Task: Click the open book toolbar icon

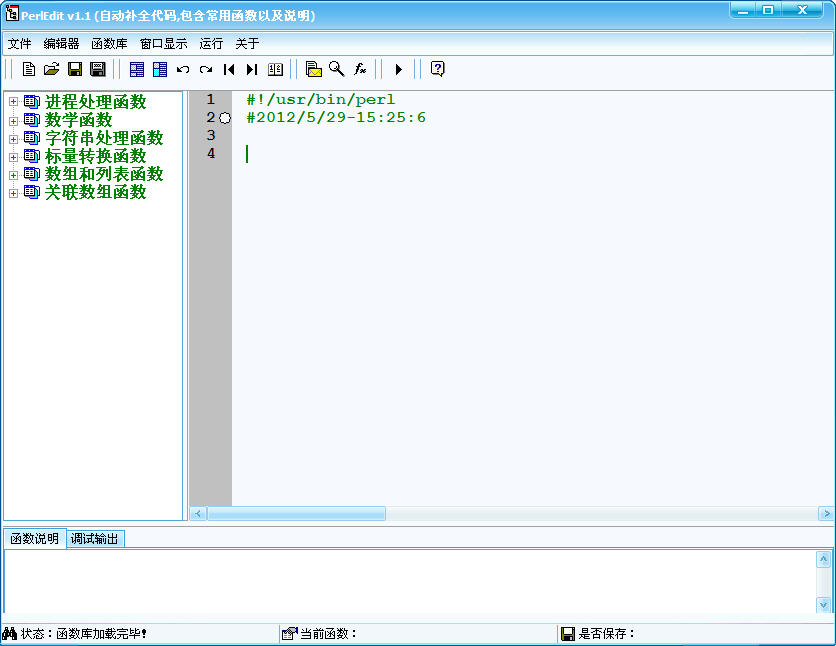Action: (x=275, y=69)
